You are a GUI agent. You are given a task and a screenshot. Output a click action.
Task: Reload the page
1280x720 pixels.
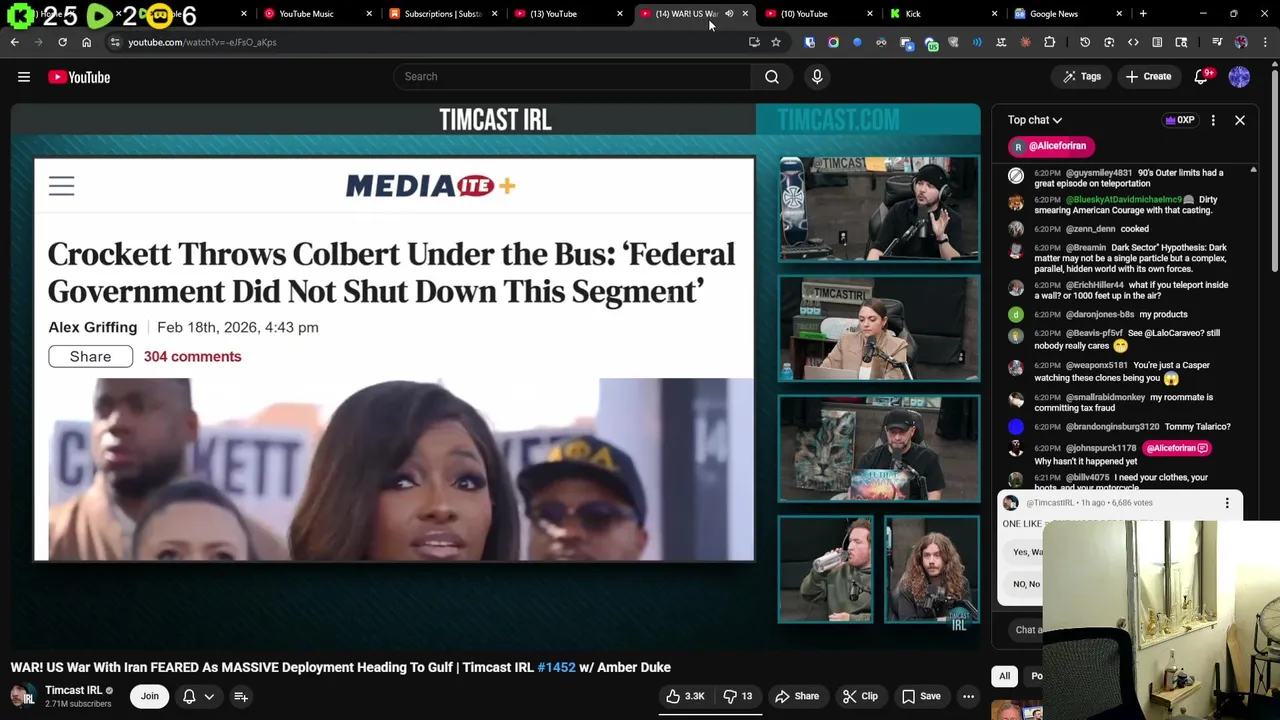tap(62, 42)
